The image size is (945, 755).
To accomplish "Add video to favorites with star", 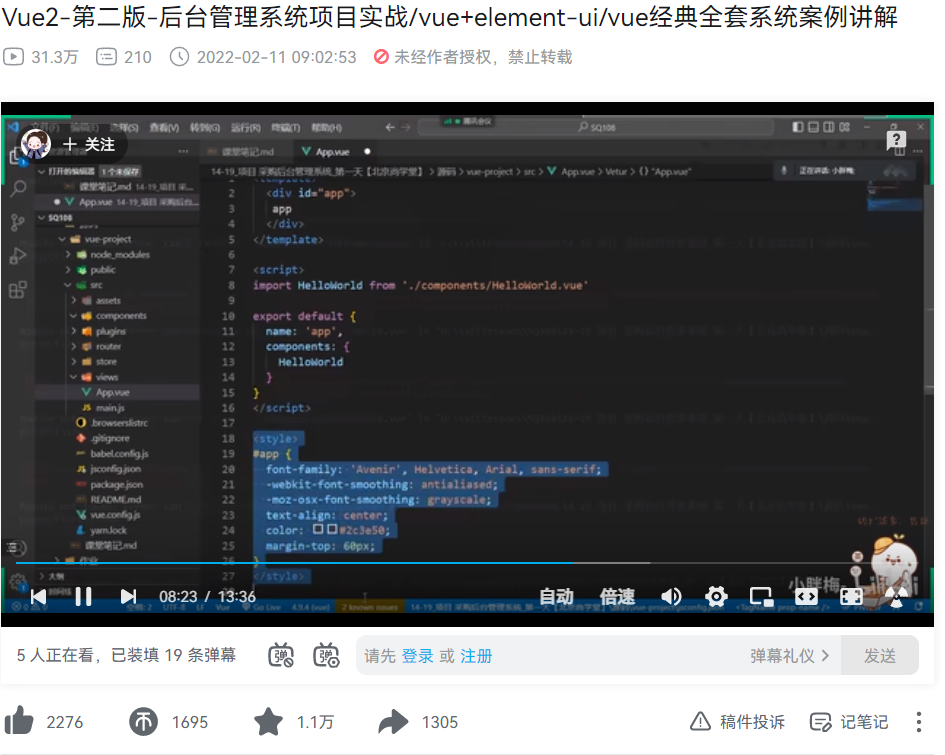I will coord(268,721).
